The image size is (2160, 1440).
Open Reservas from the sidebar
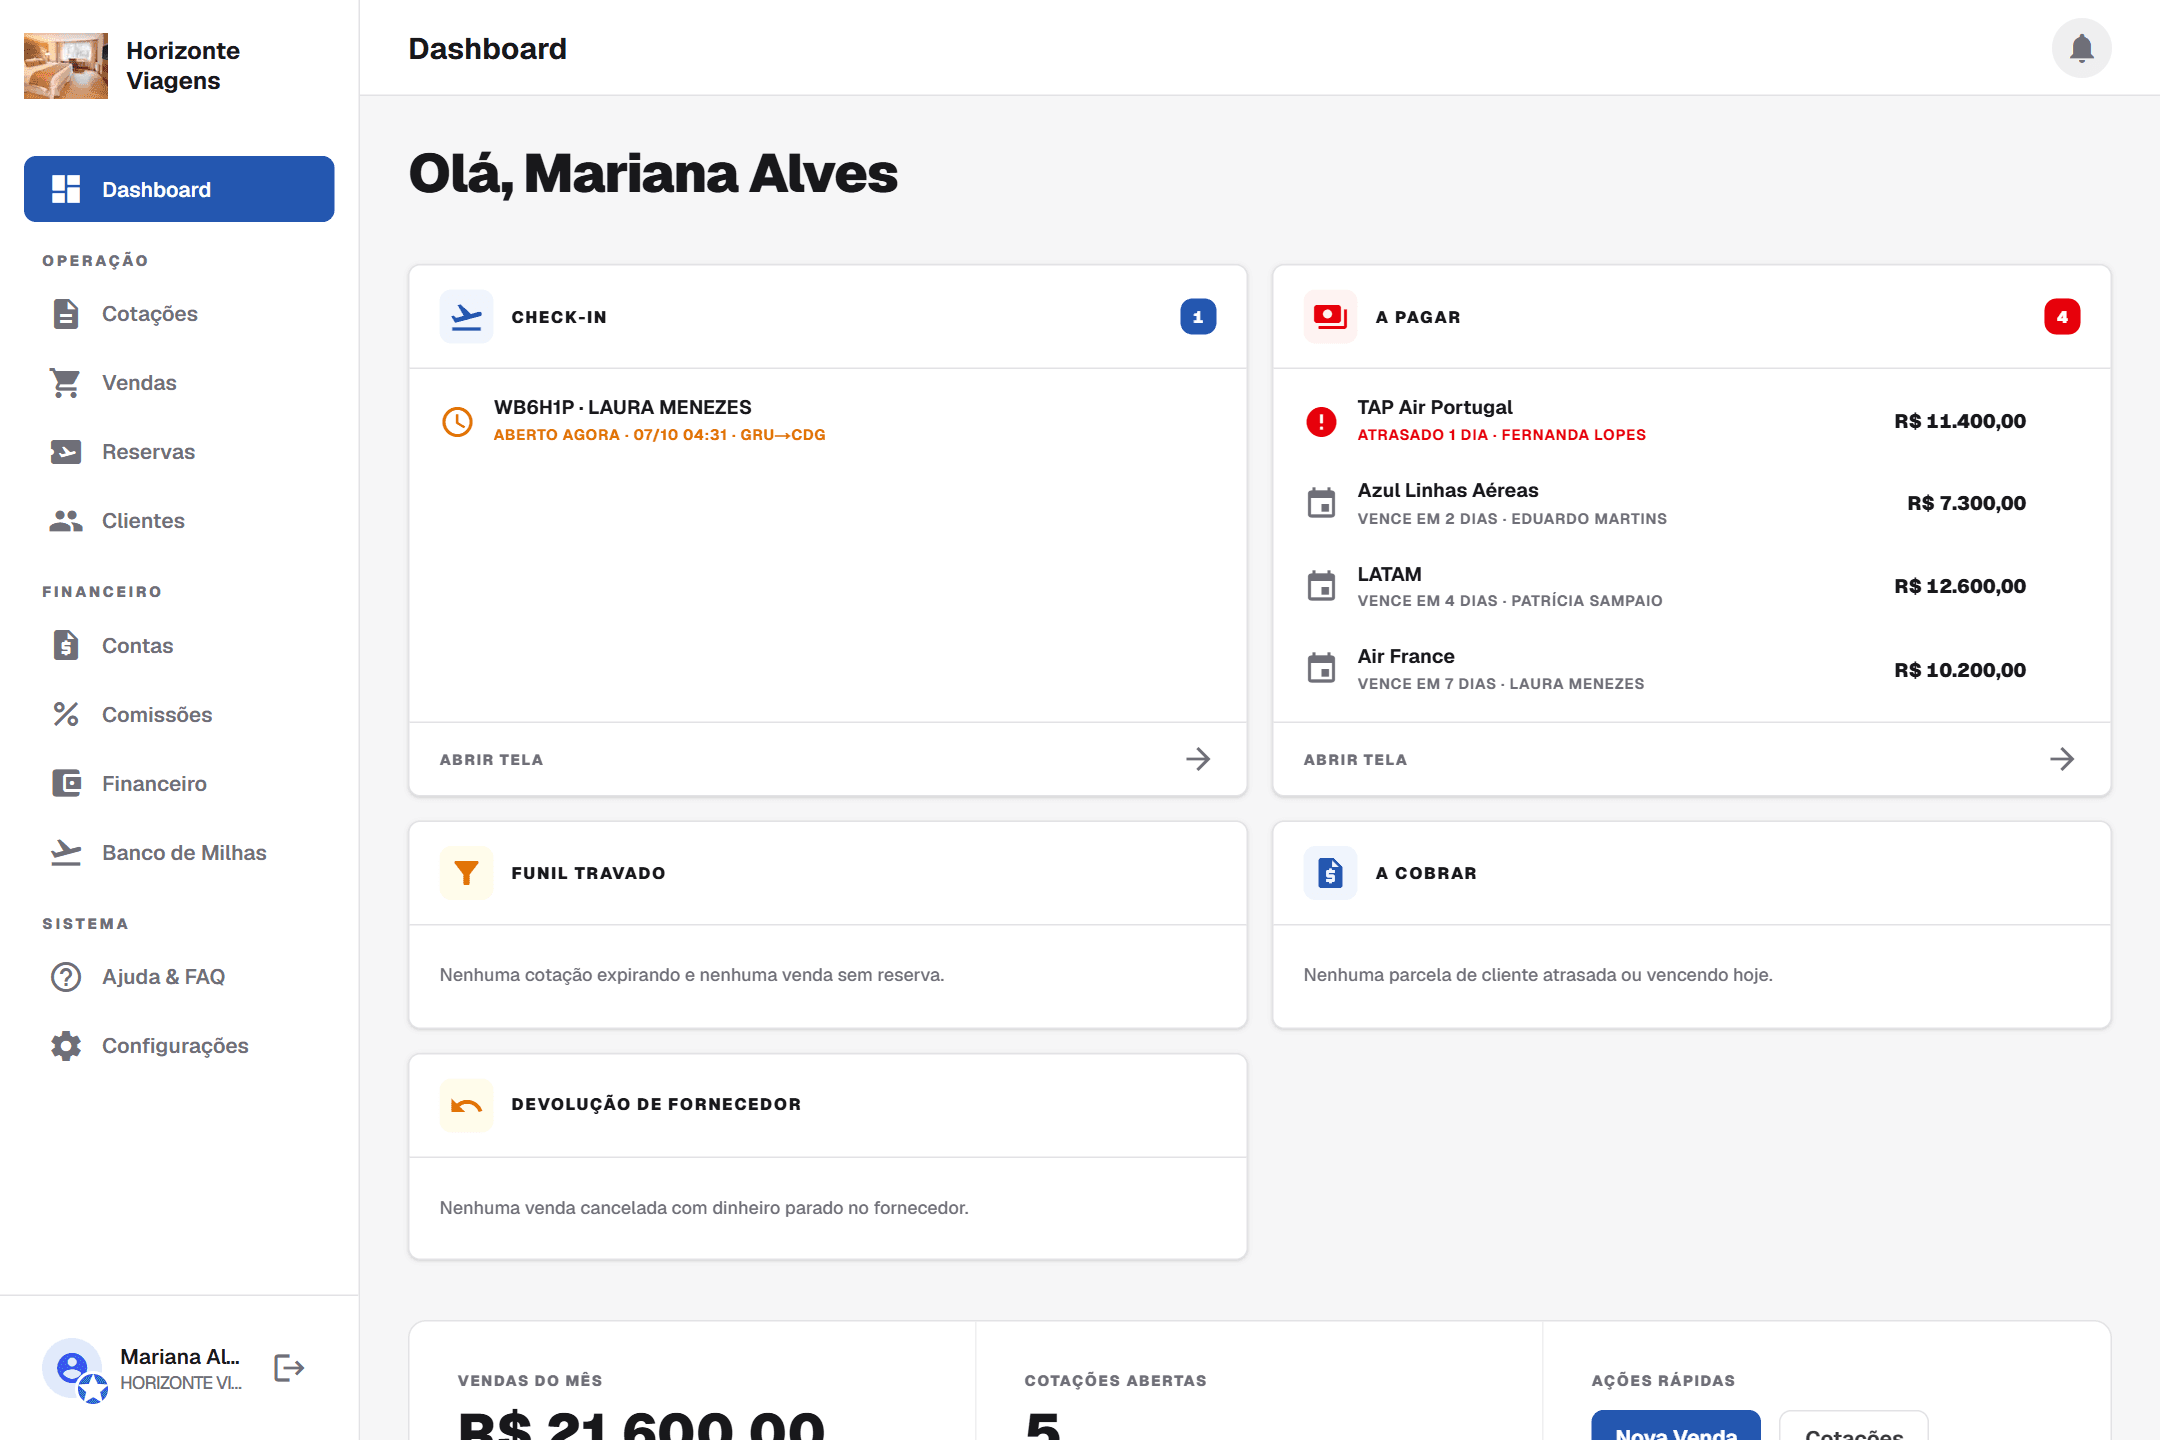179,452
